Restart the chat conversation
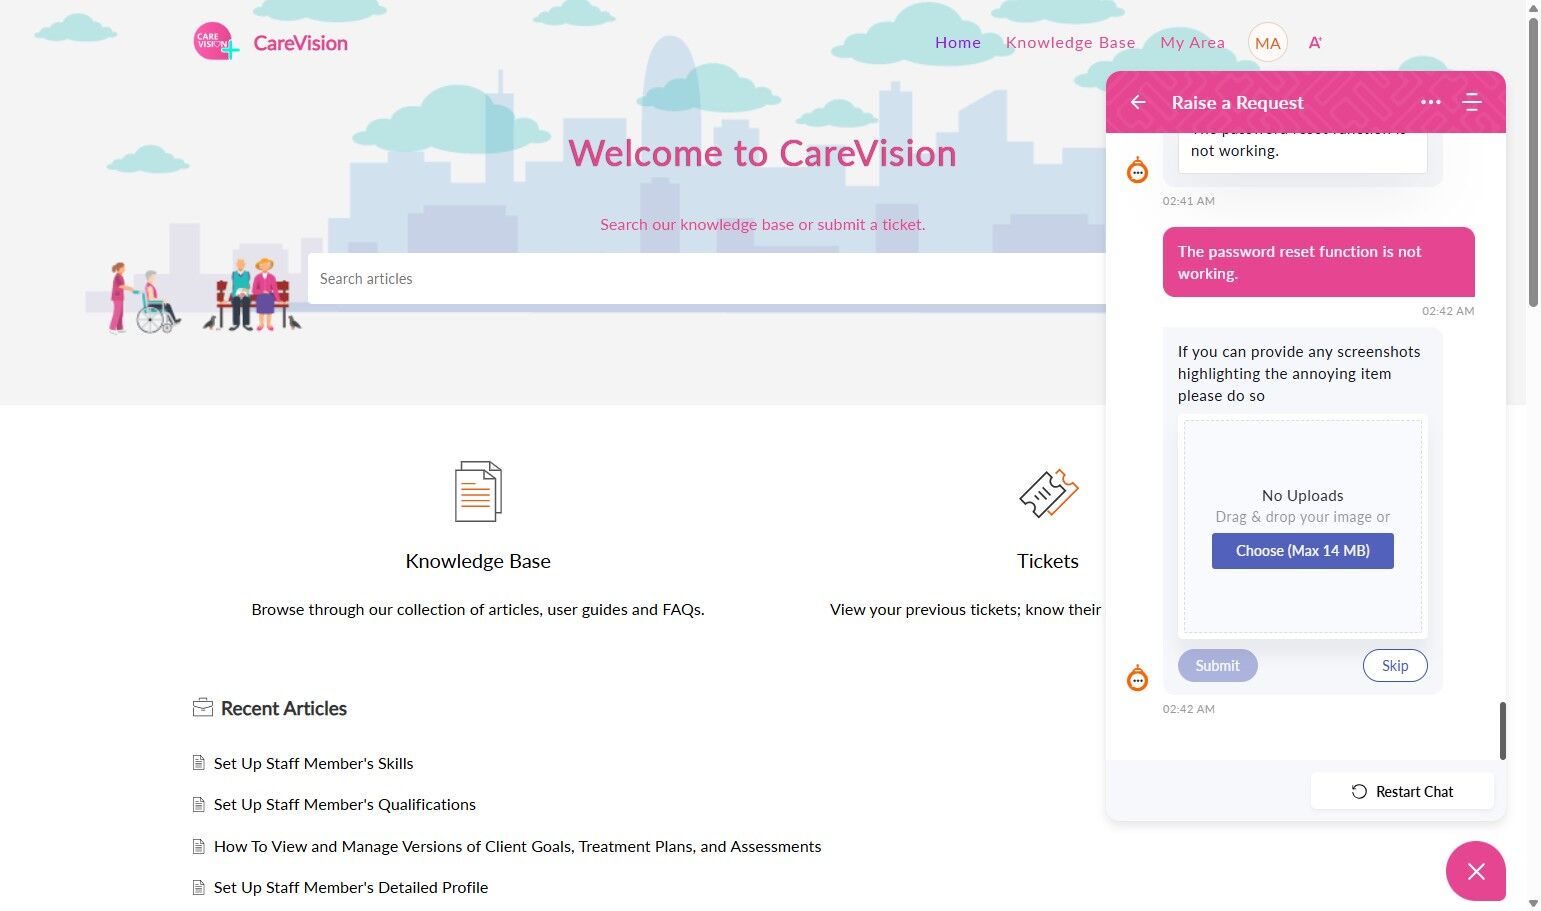This screenshot has height=911, width=1541. [1402, 791]
